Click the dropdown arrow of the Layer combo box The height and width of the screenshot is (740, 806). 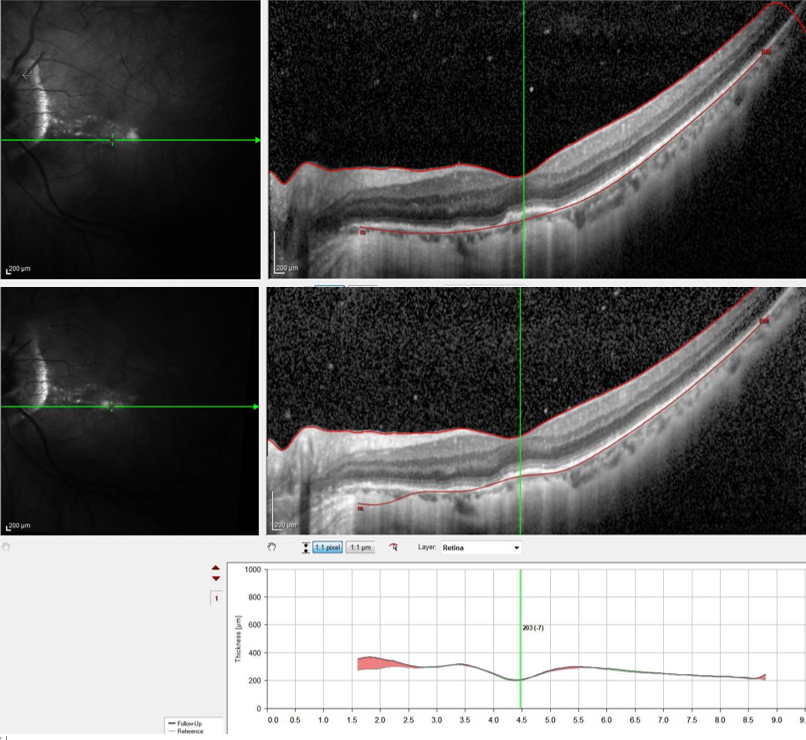click(x=516, y=548)
